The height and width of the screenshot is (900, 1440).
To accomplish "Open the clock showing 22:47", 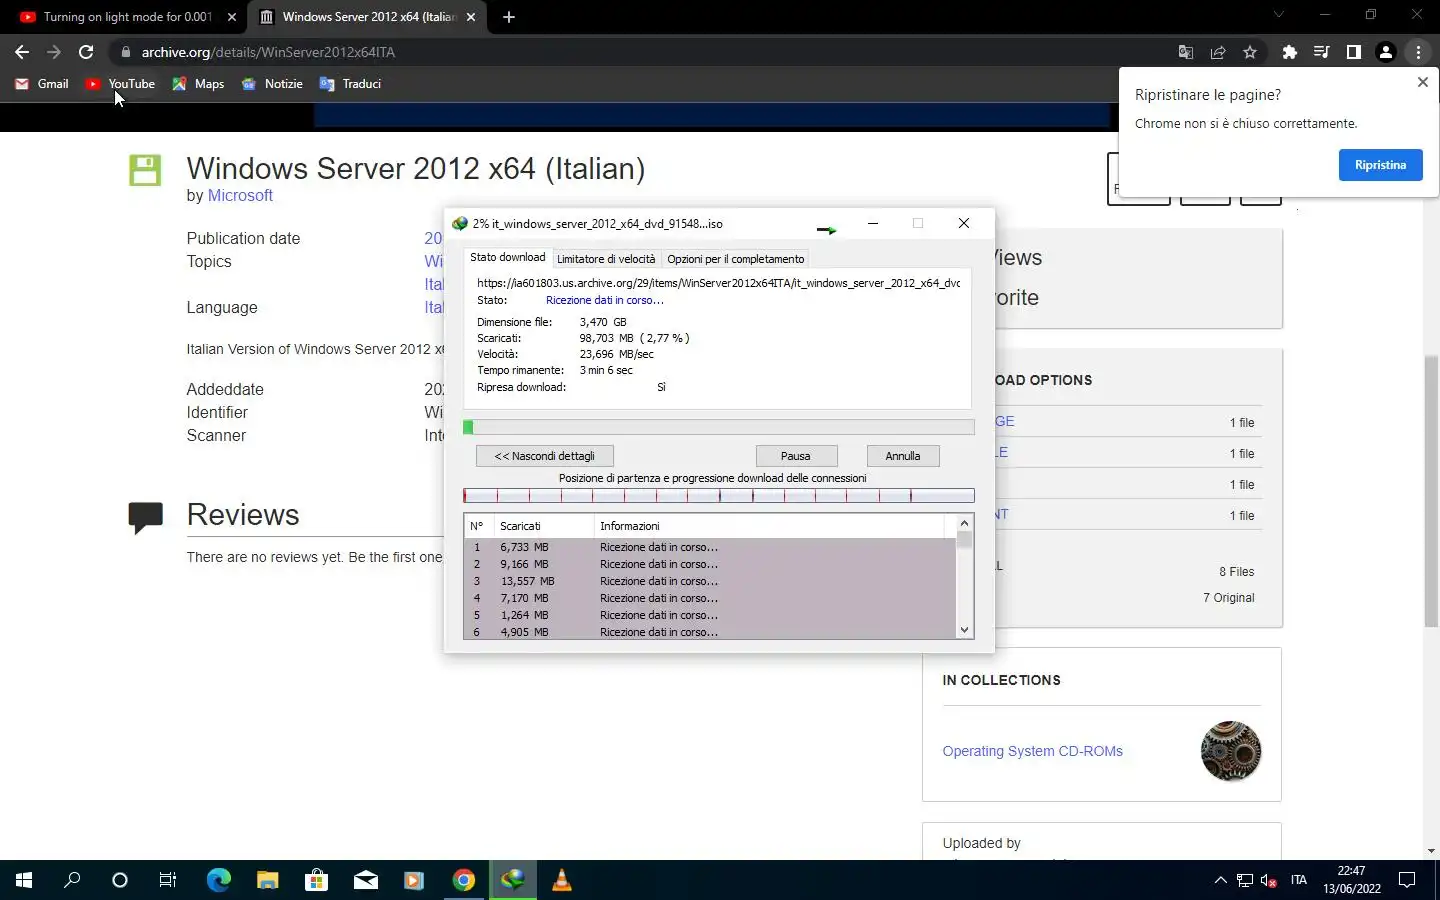I will pyautogui.click(x=1352, y=880).
